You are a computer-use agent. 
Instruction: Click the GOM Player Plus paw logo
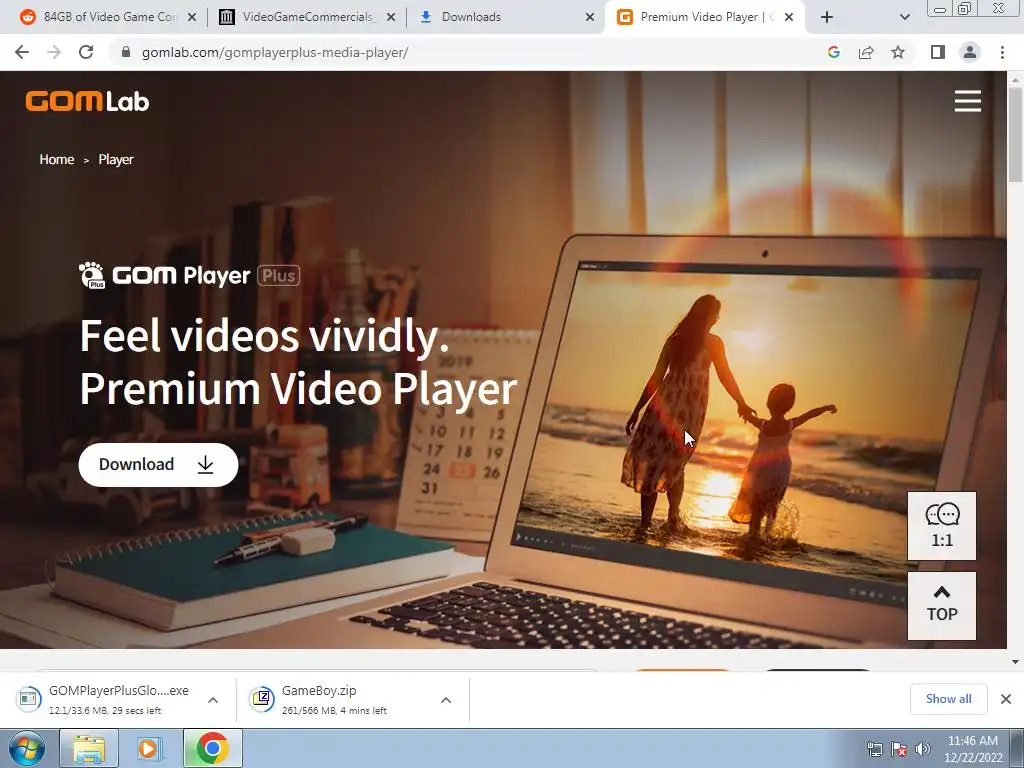click(91, 275)
